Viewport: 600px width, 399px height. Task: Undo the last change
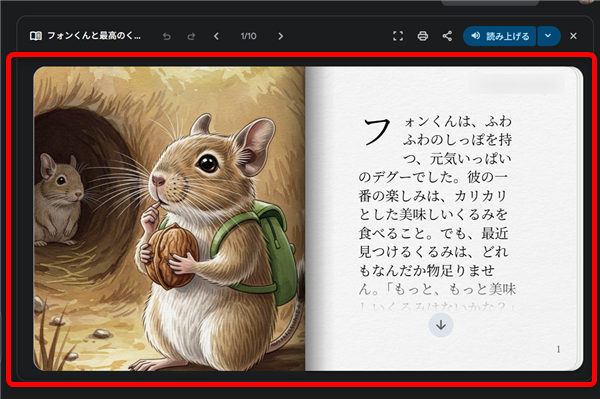point(166,36)
